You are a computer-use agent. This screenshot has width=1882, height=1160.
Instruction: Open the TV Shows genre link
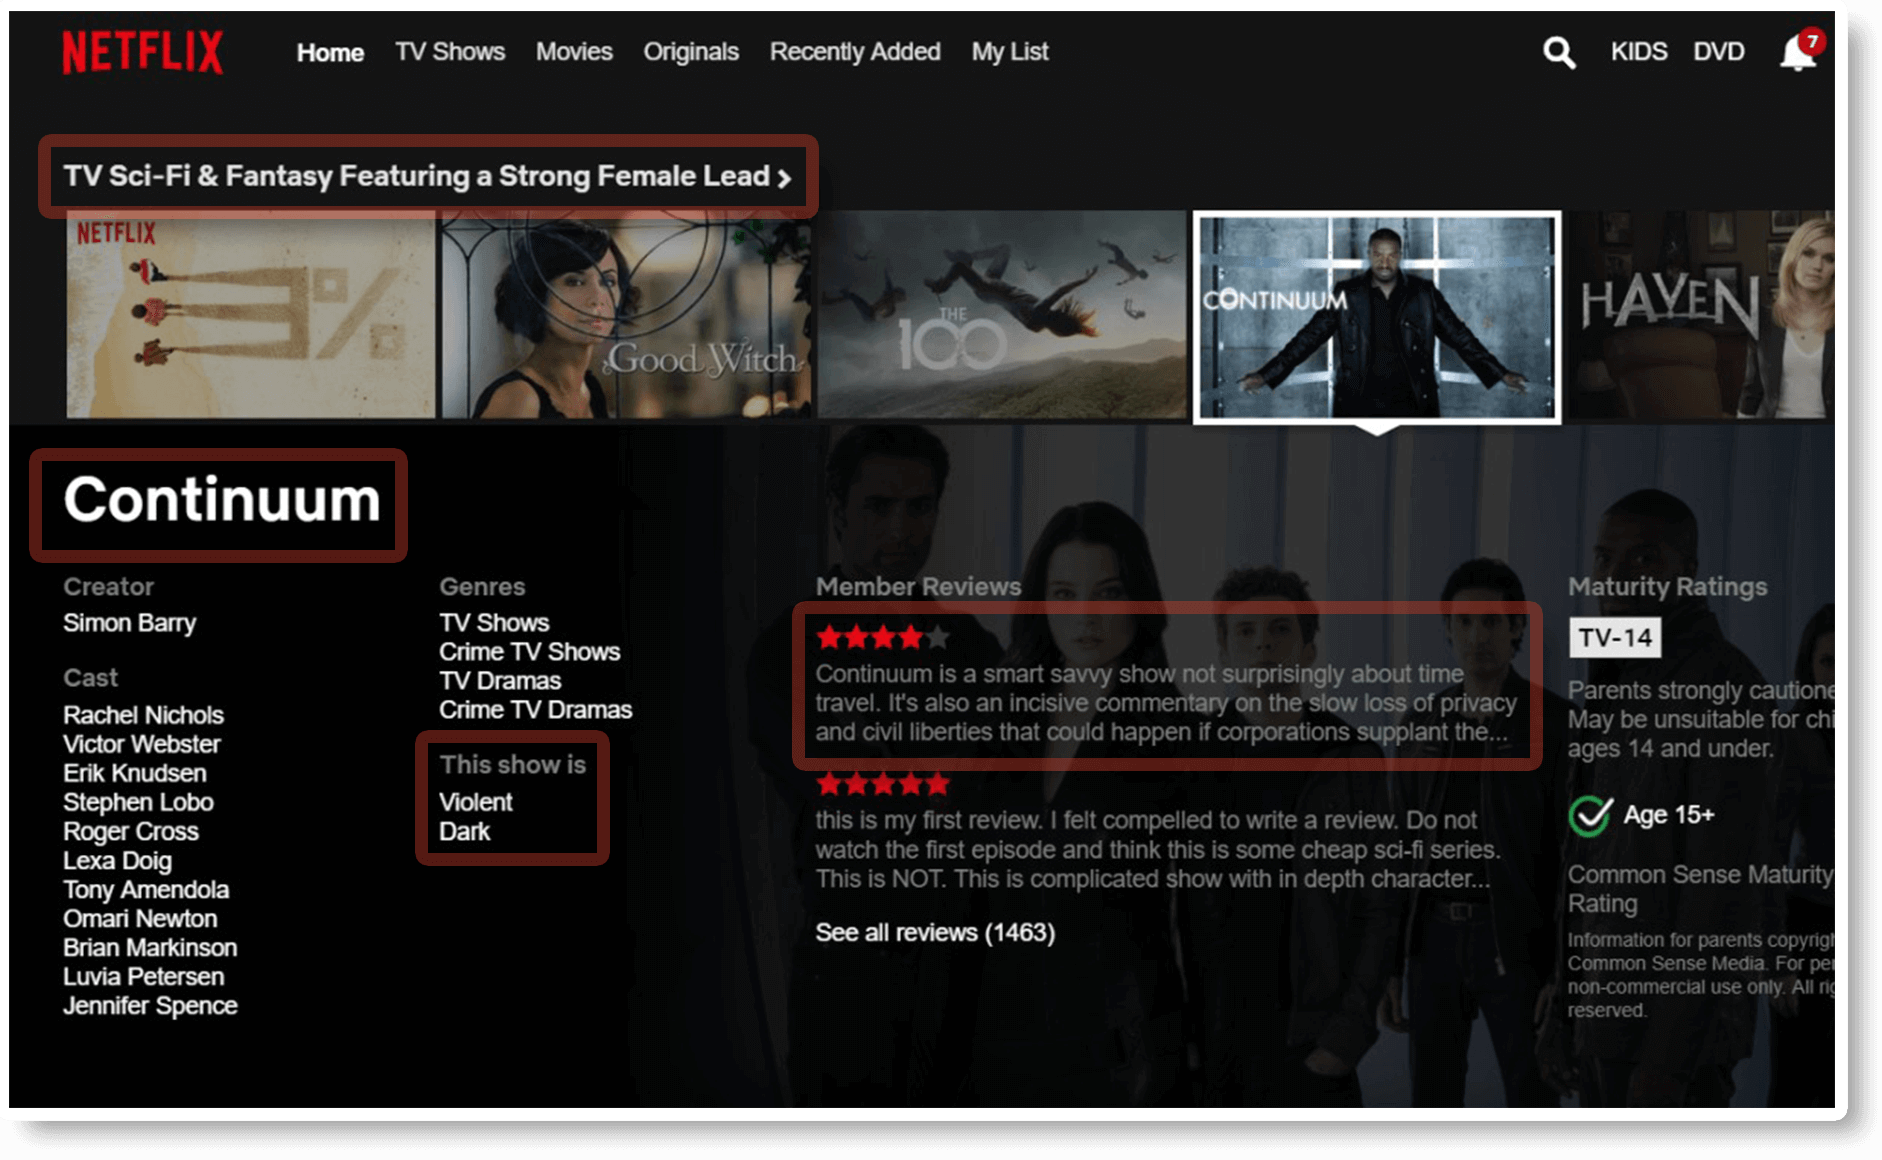(x=494, y=623)
